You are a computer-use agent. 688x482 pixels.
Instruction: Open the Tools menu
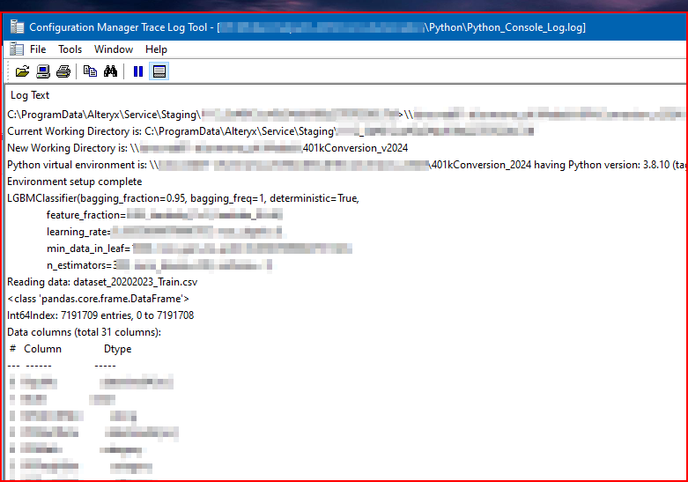[70, 49]
